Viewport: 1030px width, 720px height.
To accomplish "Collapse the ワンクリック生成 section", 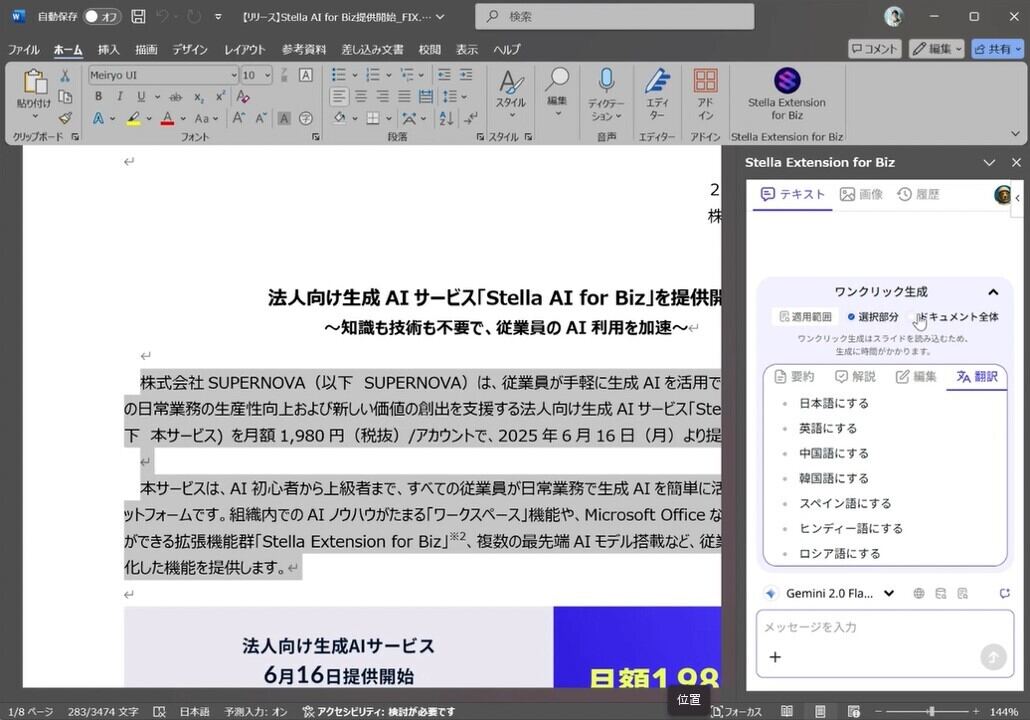I will pos(993,292).
